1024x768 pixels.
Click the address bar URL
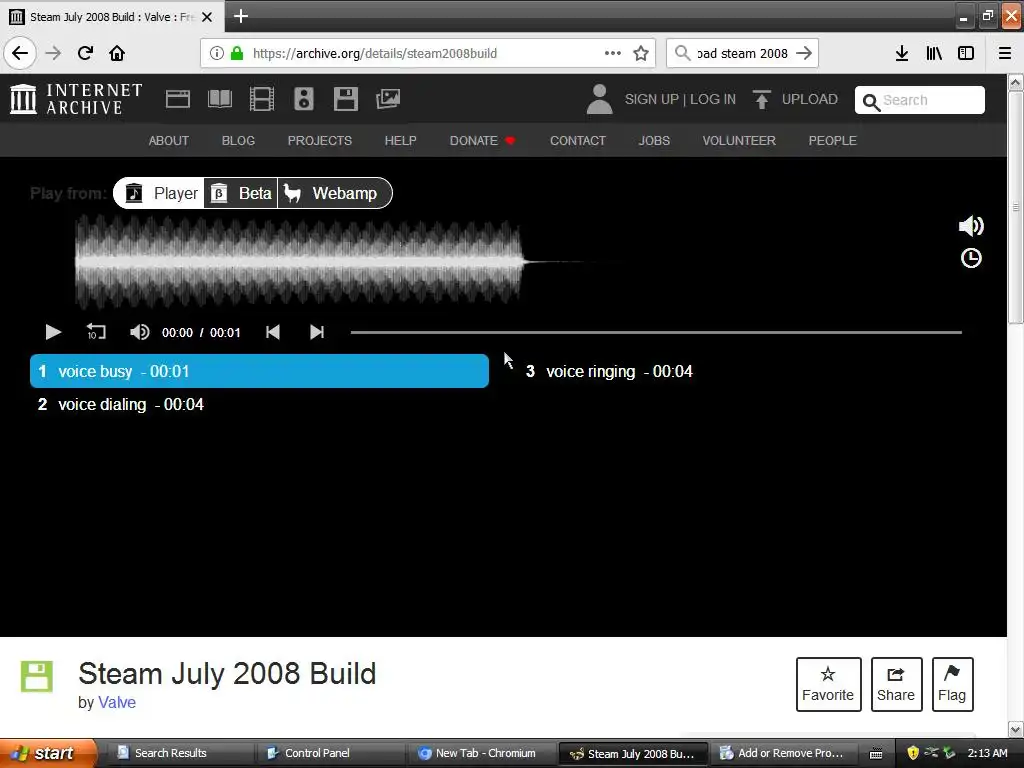tap(375, 54)
